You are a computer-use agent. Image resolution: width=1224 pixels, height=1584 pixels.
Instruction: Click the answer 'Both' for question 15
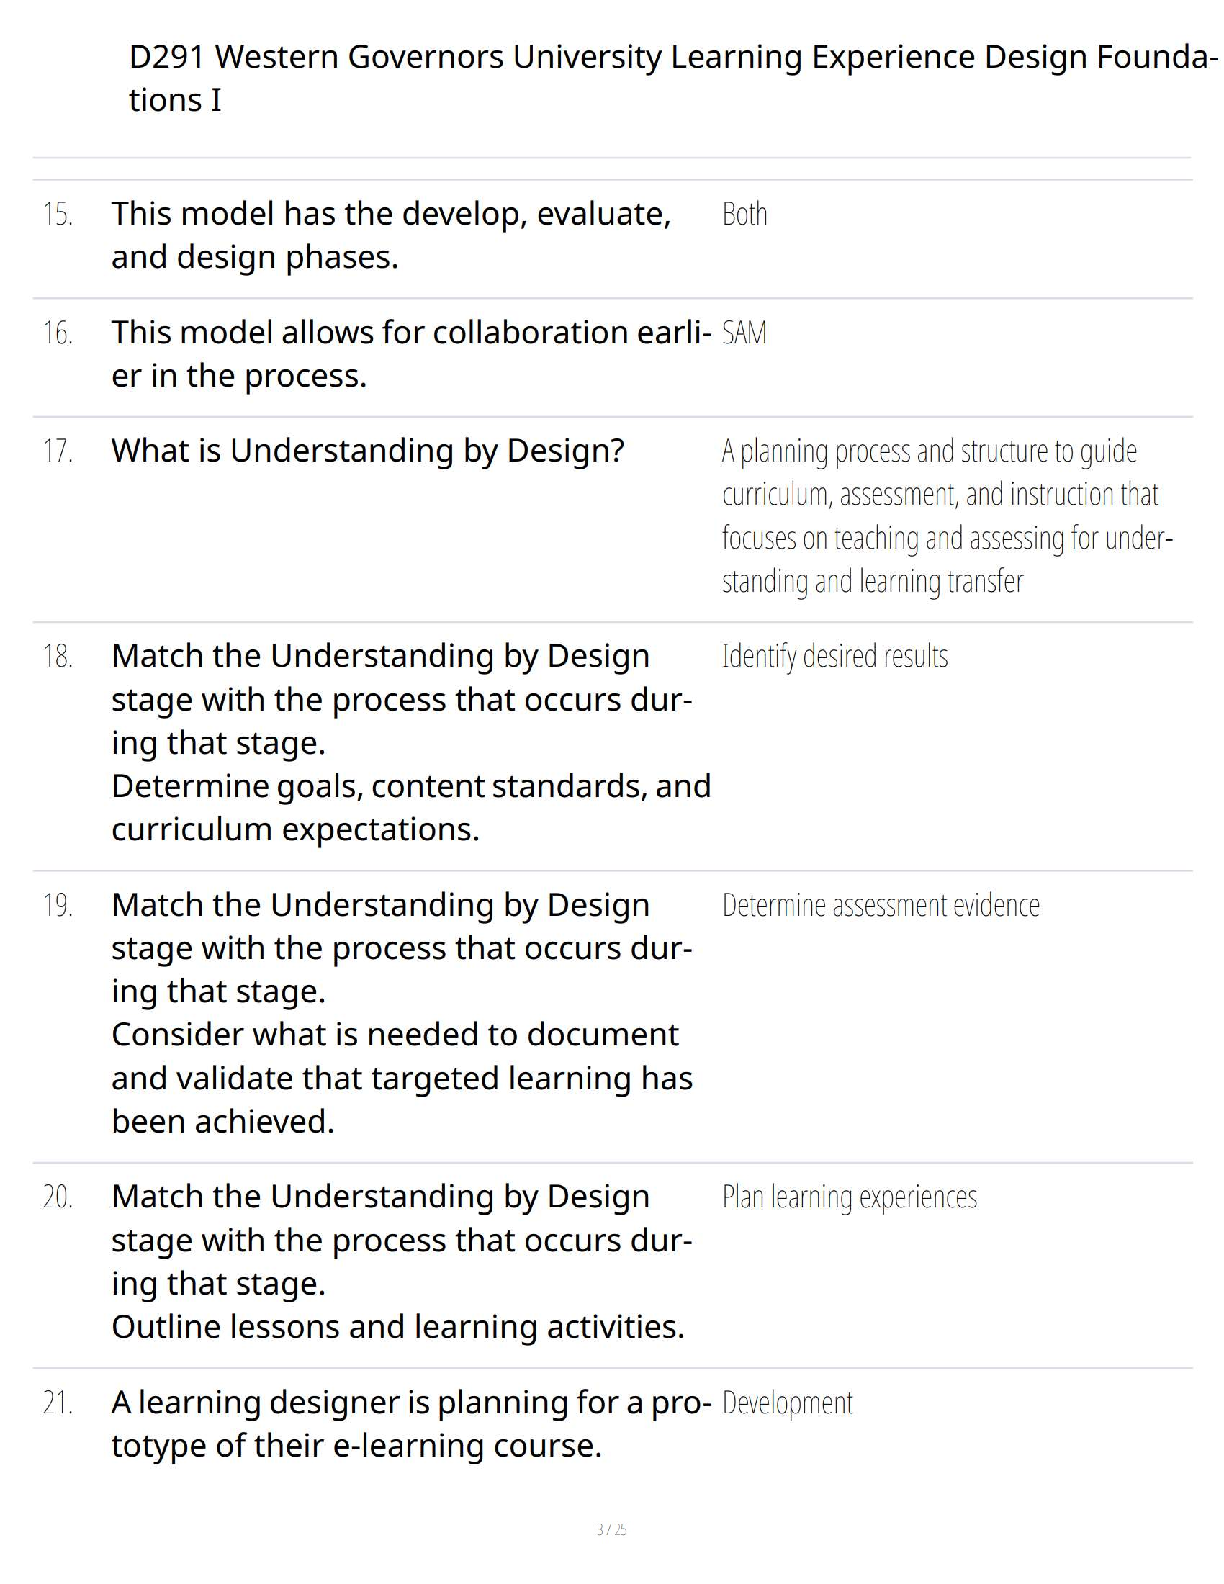744,214
